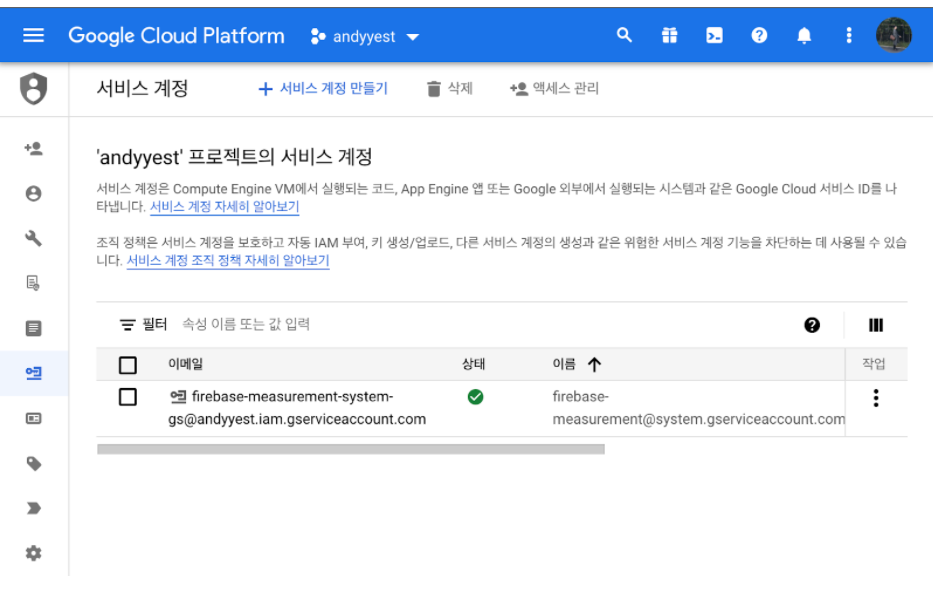The image size is (952, 596).
Task: Open the hamburger navigation menu
Action: (x=33, y=36)
